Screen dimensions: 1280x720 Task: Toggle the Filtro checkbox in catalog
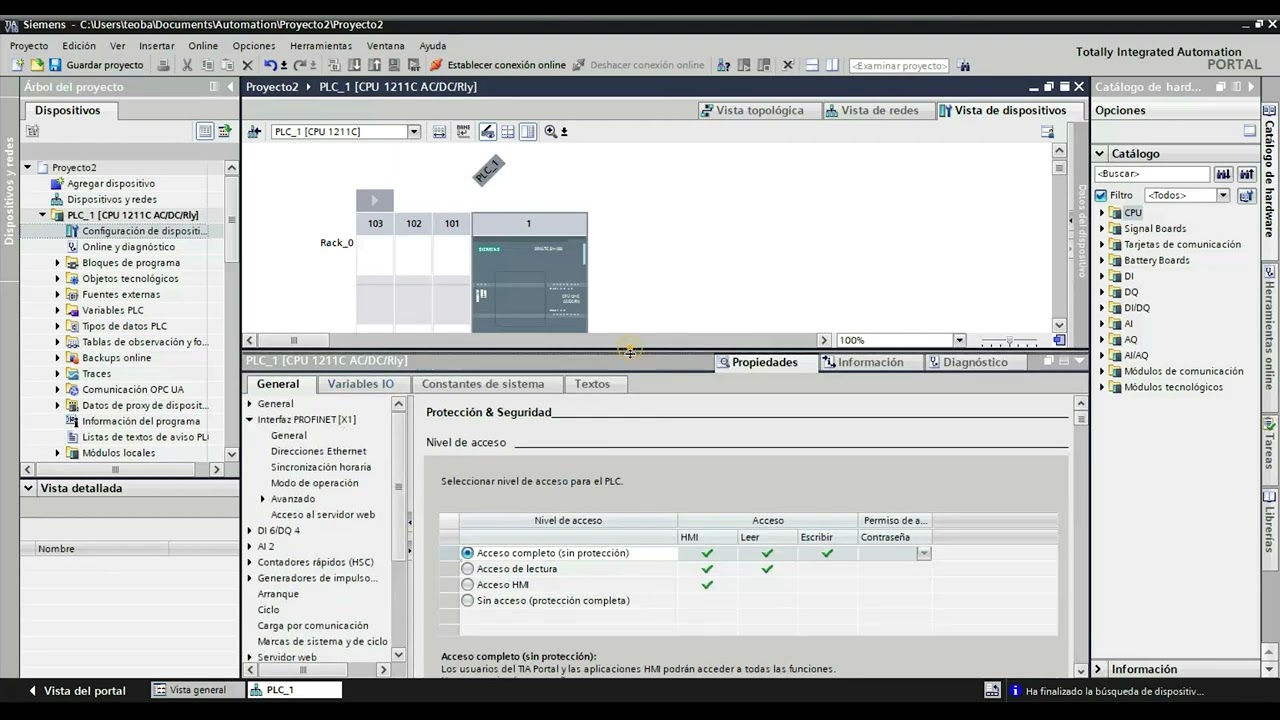1101,196
